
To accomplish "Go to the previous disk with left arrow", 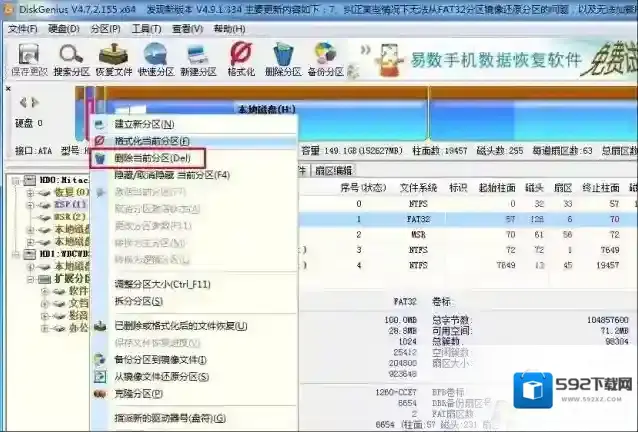I will pyautogui.click(x=22, y=102).
